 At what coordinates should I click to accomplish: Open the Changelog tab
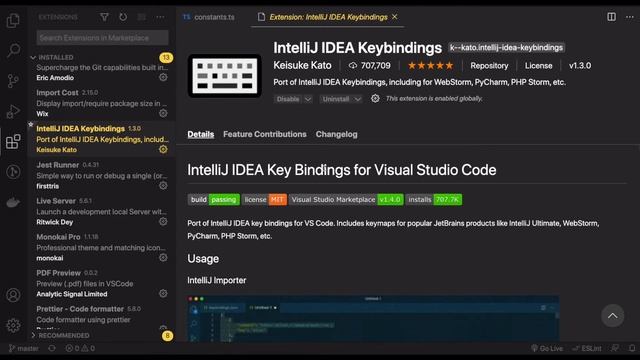[336, 134]
